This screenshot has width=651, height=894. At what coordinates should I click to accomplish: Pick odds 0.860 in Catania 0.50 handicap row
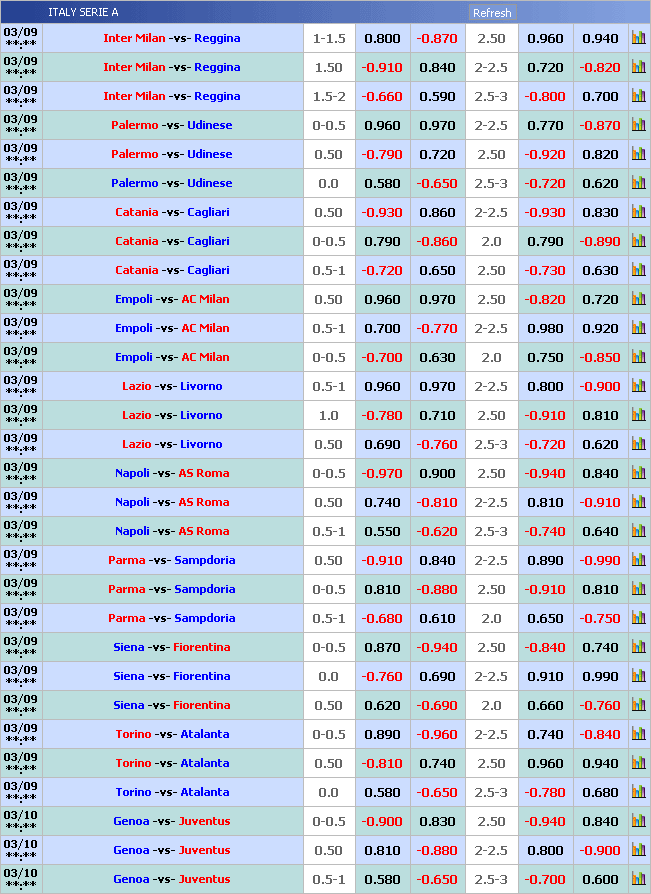[437, 212]
